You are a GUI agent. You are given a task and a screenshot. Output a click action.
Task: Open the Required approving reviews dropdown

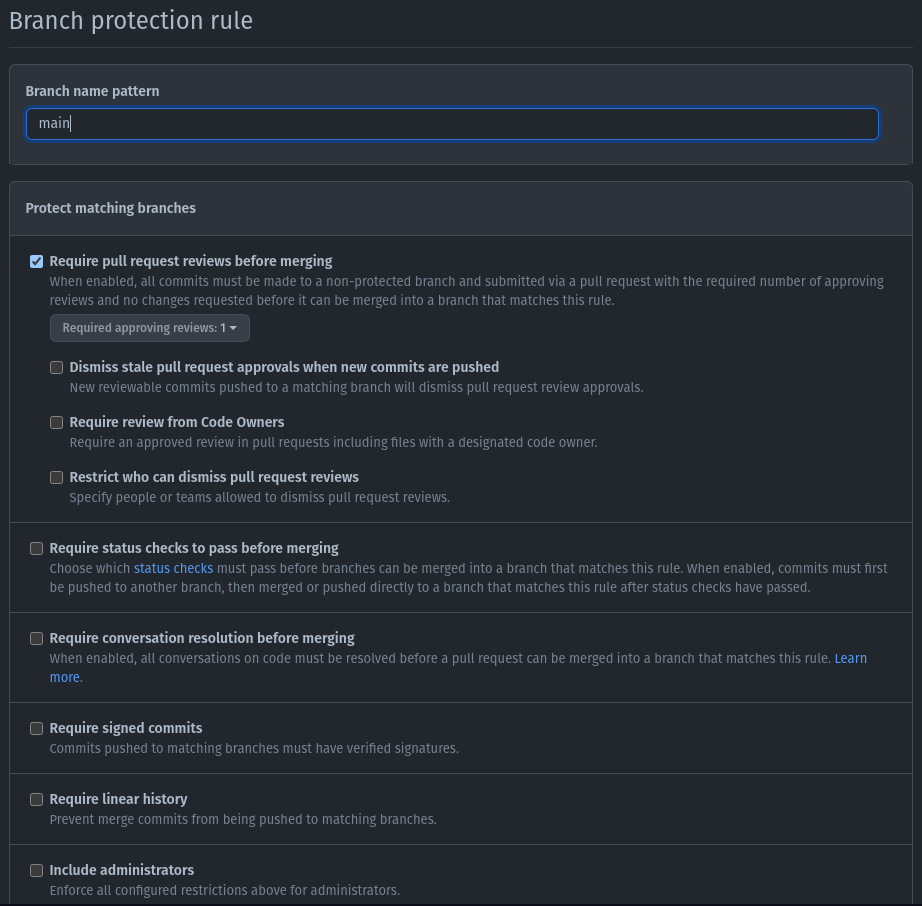tap(150, 328)
